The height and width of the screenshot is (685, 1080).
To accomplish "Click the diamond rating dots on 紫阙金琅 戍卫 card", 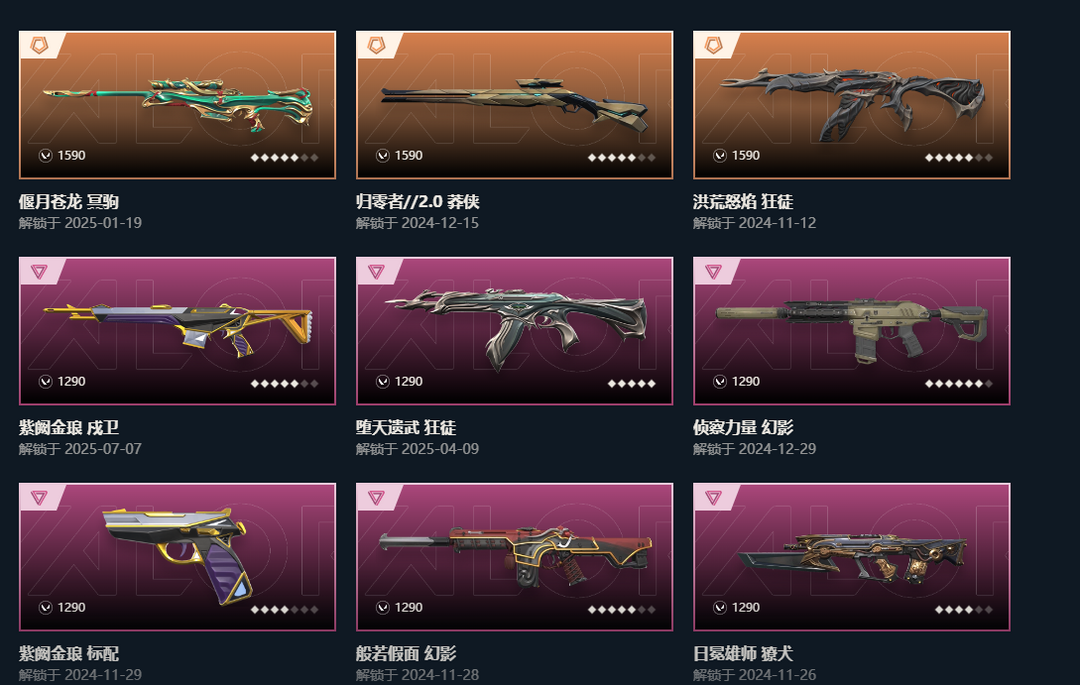I will pyautogui.click(x=284, y=383).
